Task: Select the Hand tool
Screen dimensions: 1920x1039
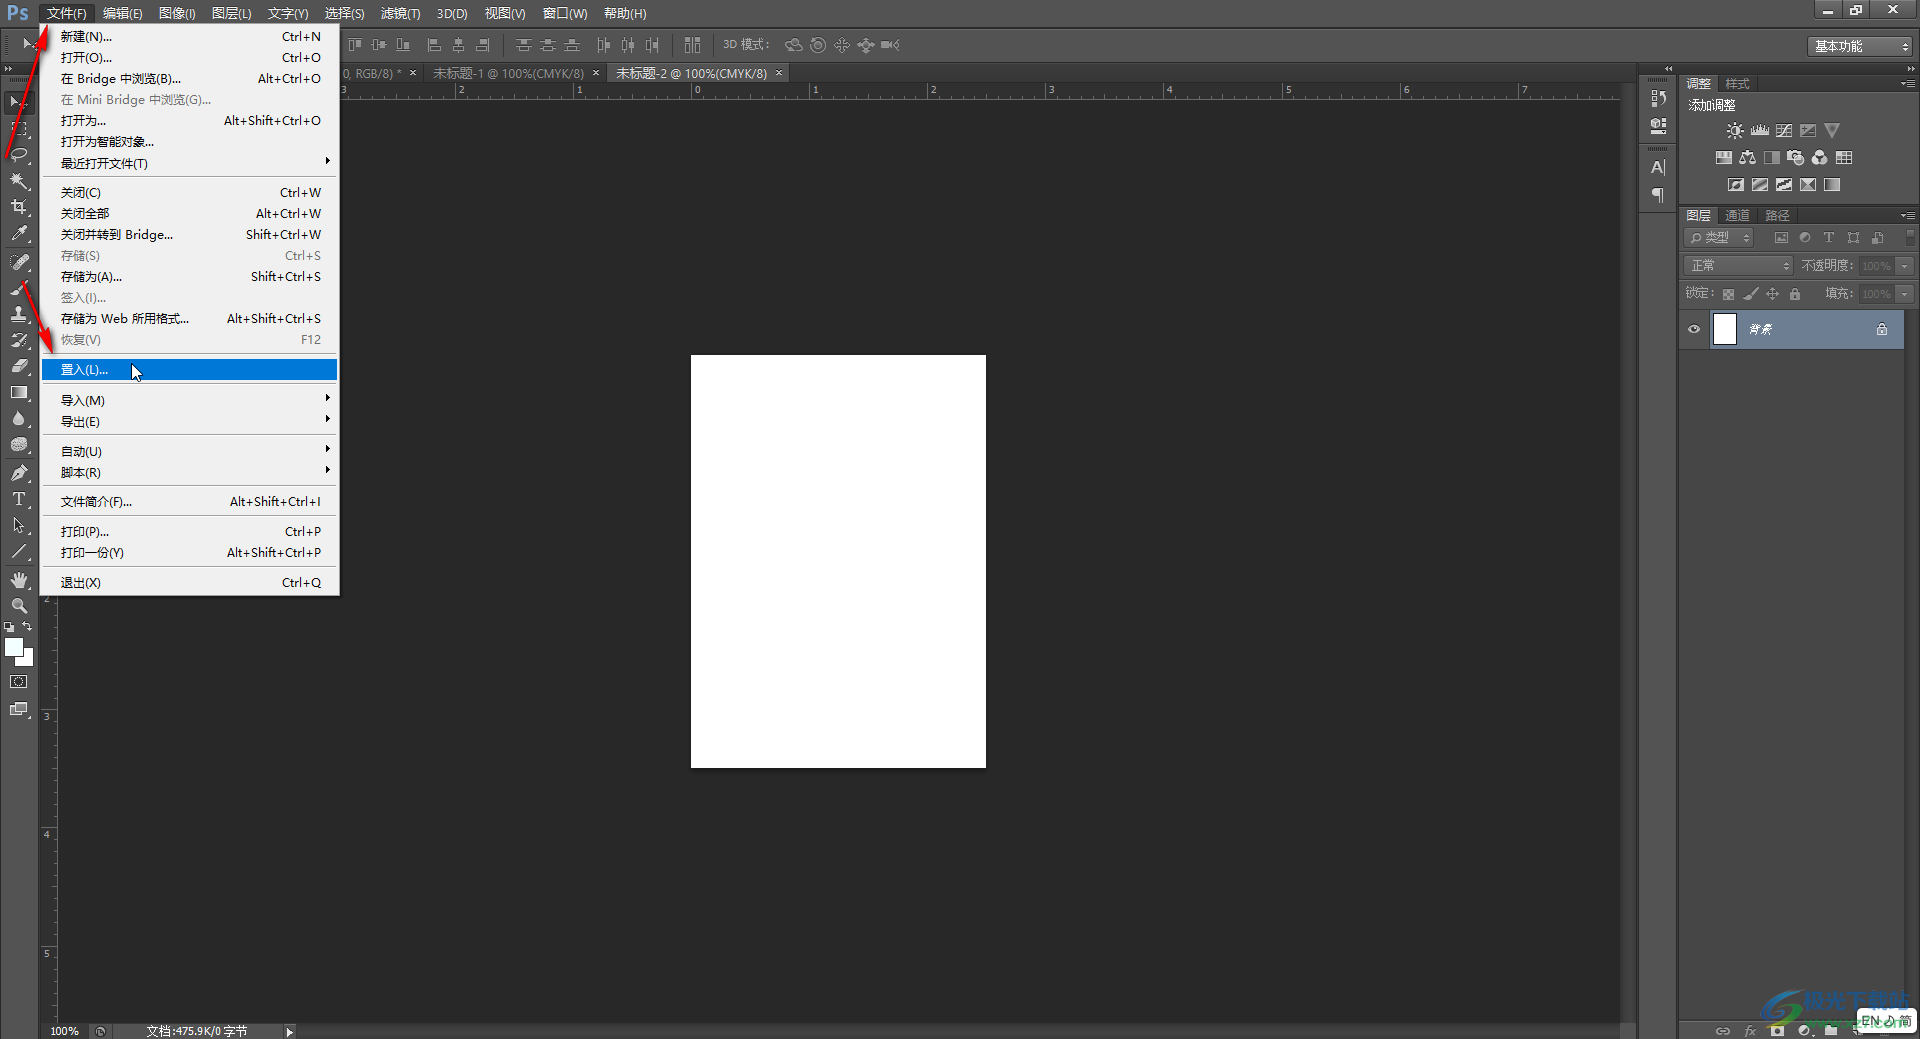Action: (19, 580)
